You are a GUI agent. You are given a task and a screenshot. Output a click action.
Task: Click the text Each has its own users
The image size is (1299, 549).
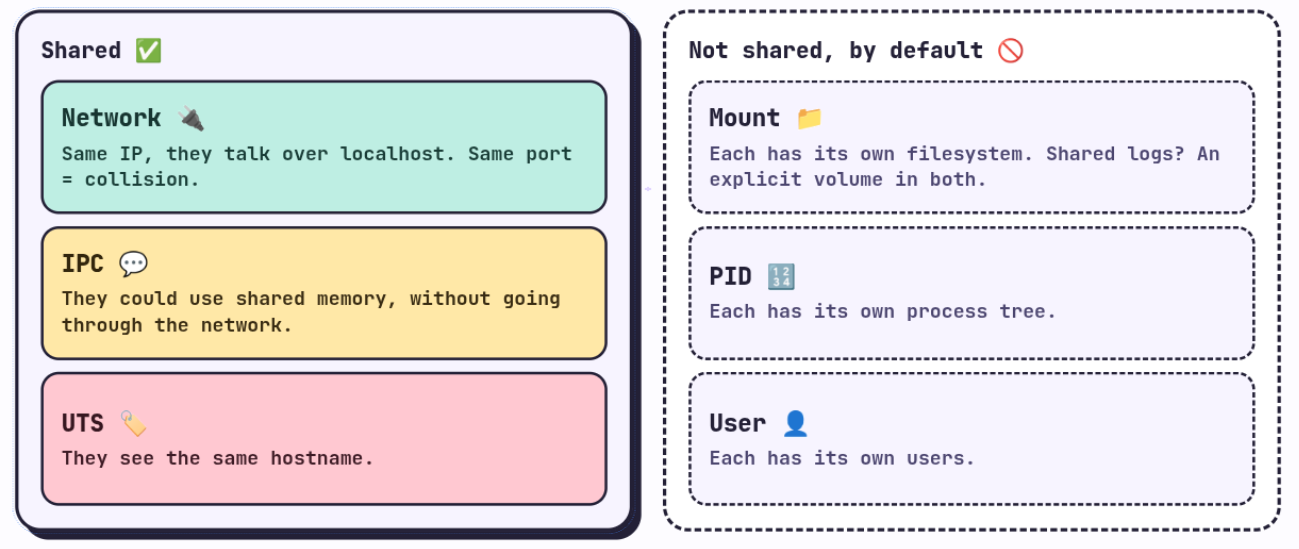tap(841, 458)
